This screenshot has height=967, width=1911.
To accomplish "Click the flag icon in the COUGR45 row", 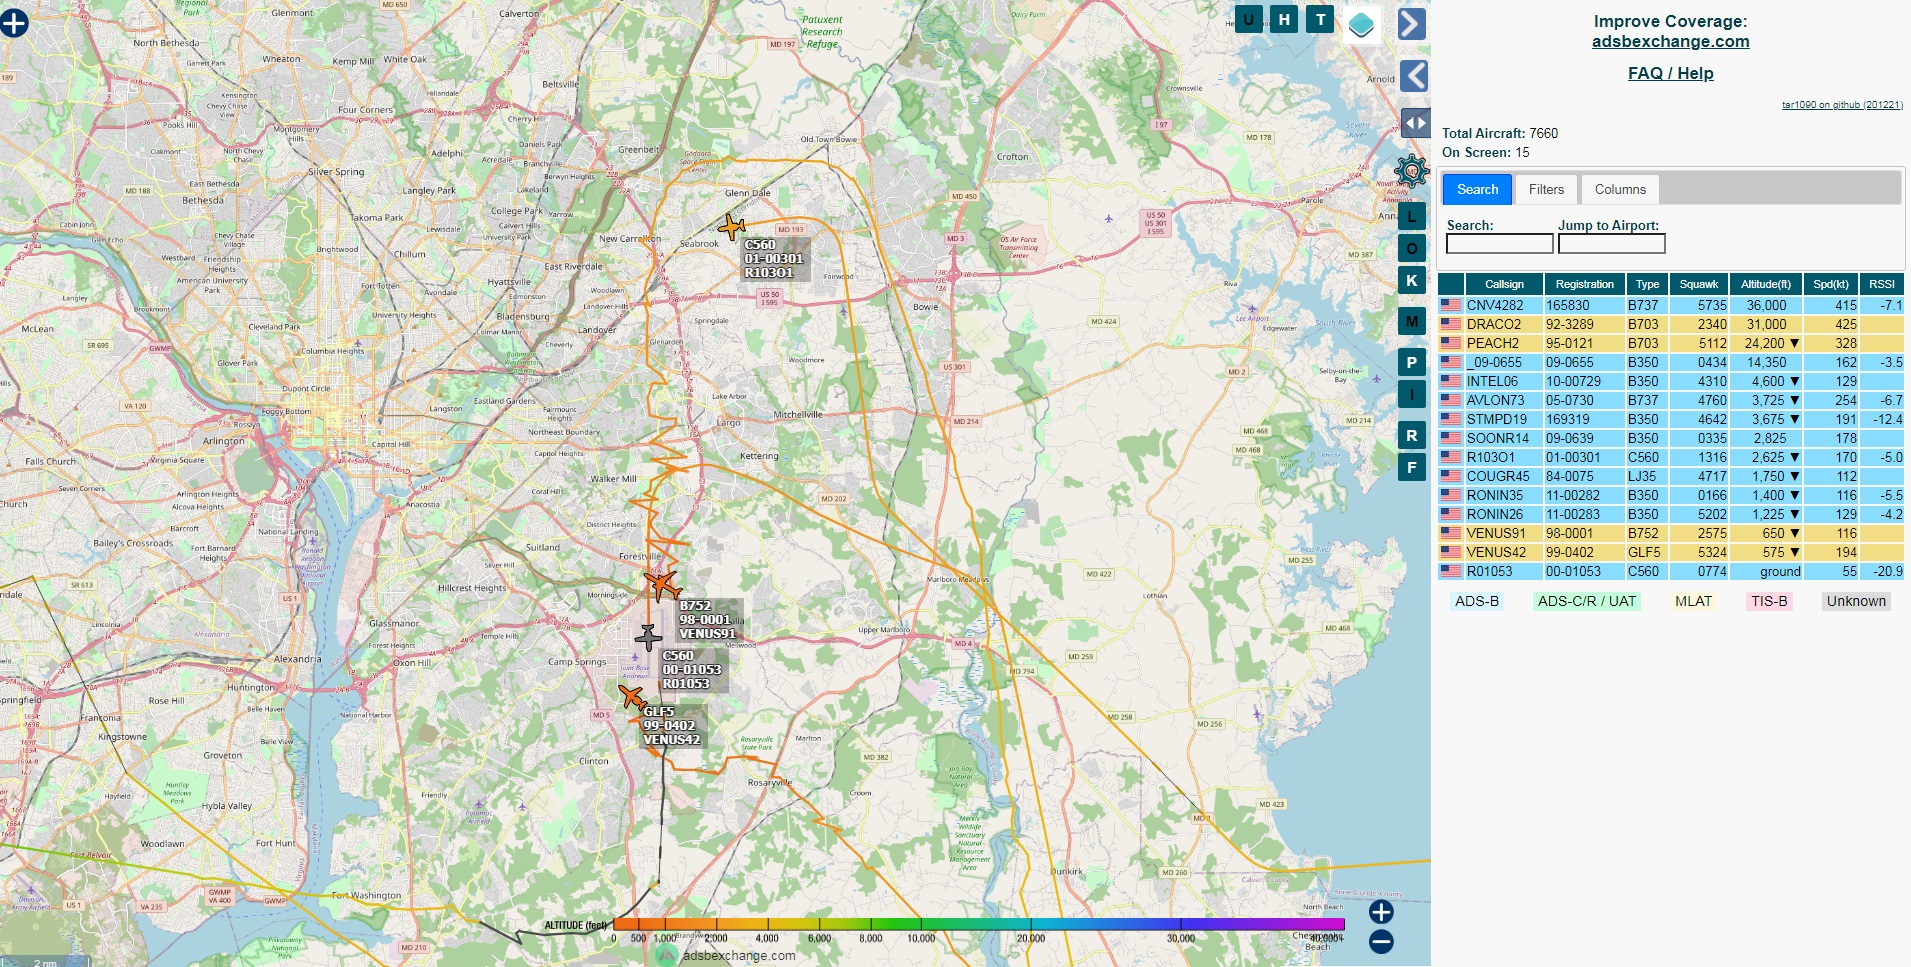I will point(1451,476).
